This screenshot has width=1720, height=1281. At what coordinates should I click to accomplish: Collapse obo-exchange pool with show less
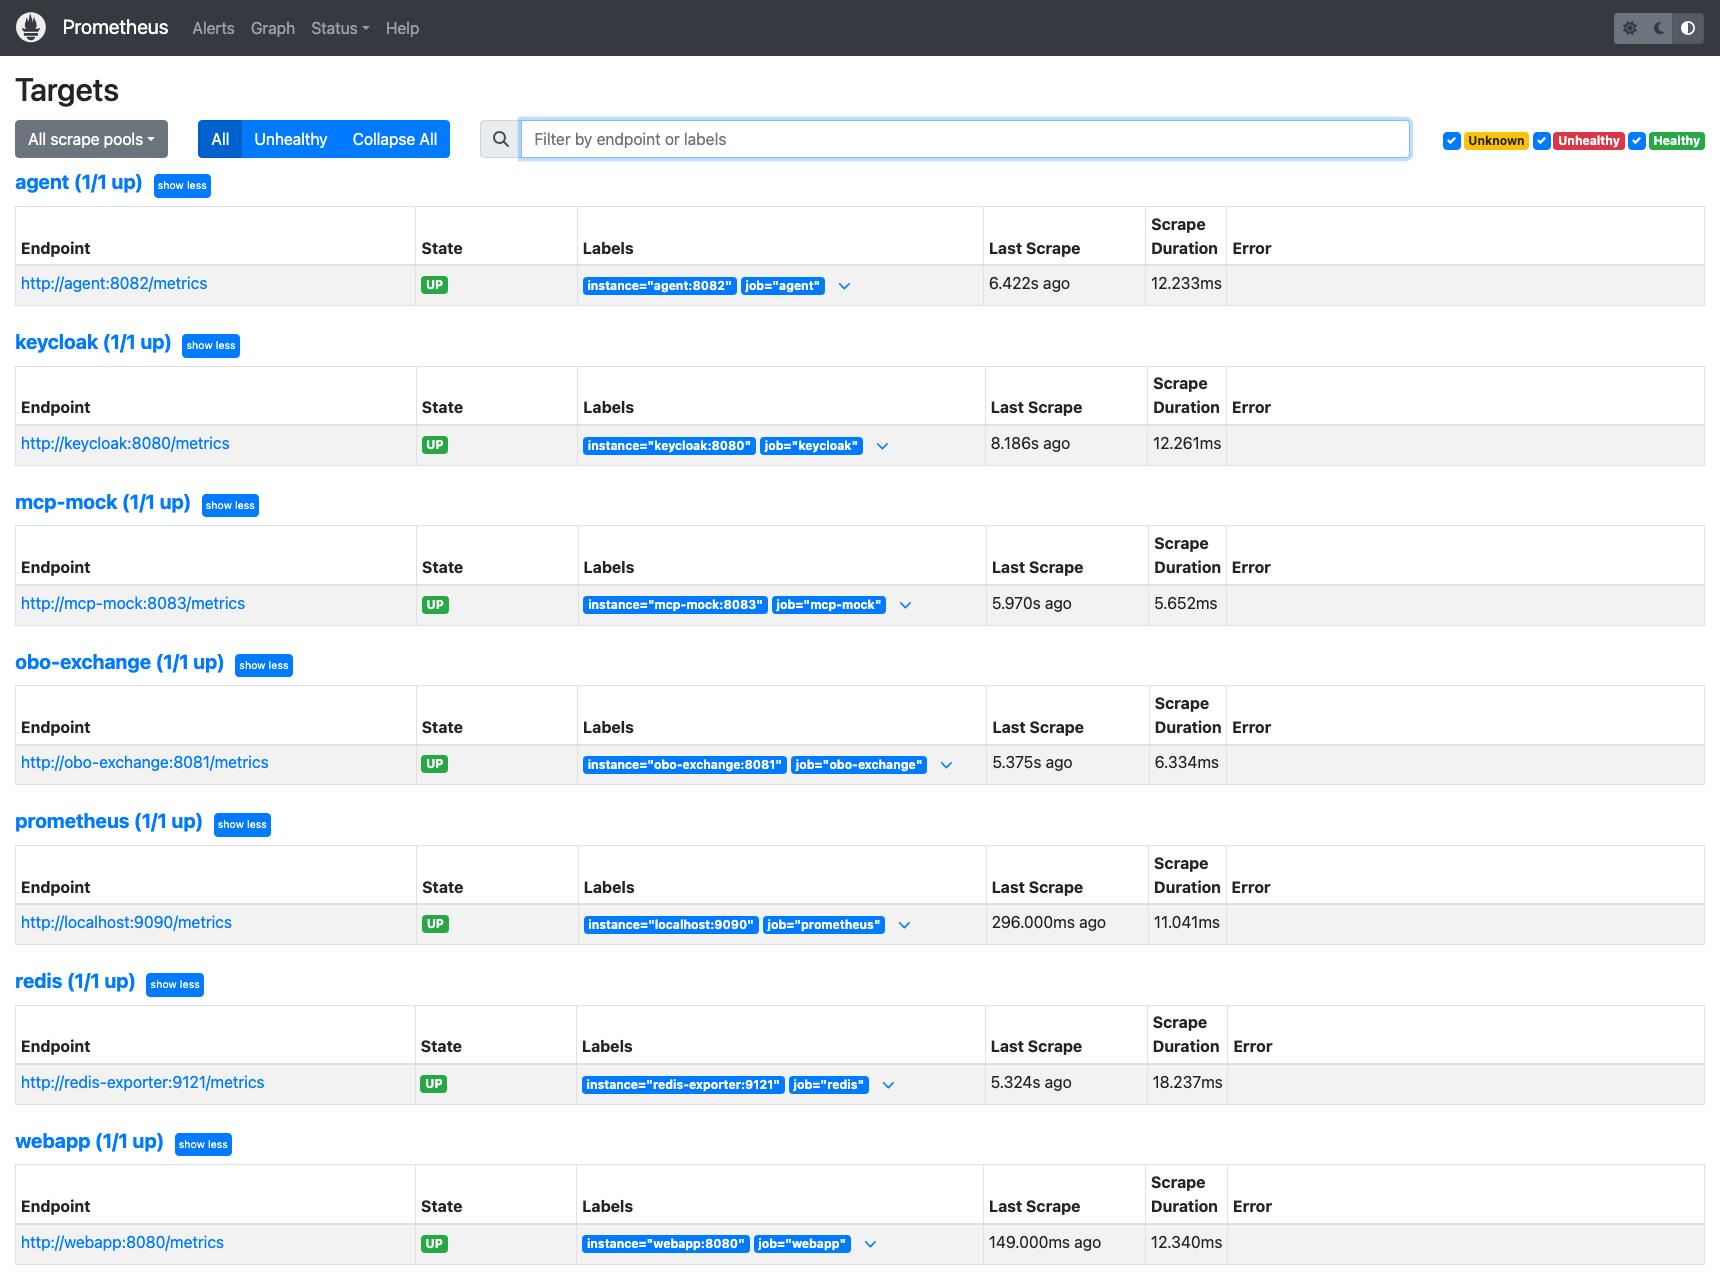[264, 665]
